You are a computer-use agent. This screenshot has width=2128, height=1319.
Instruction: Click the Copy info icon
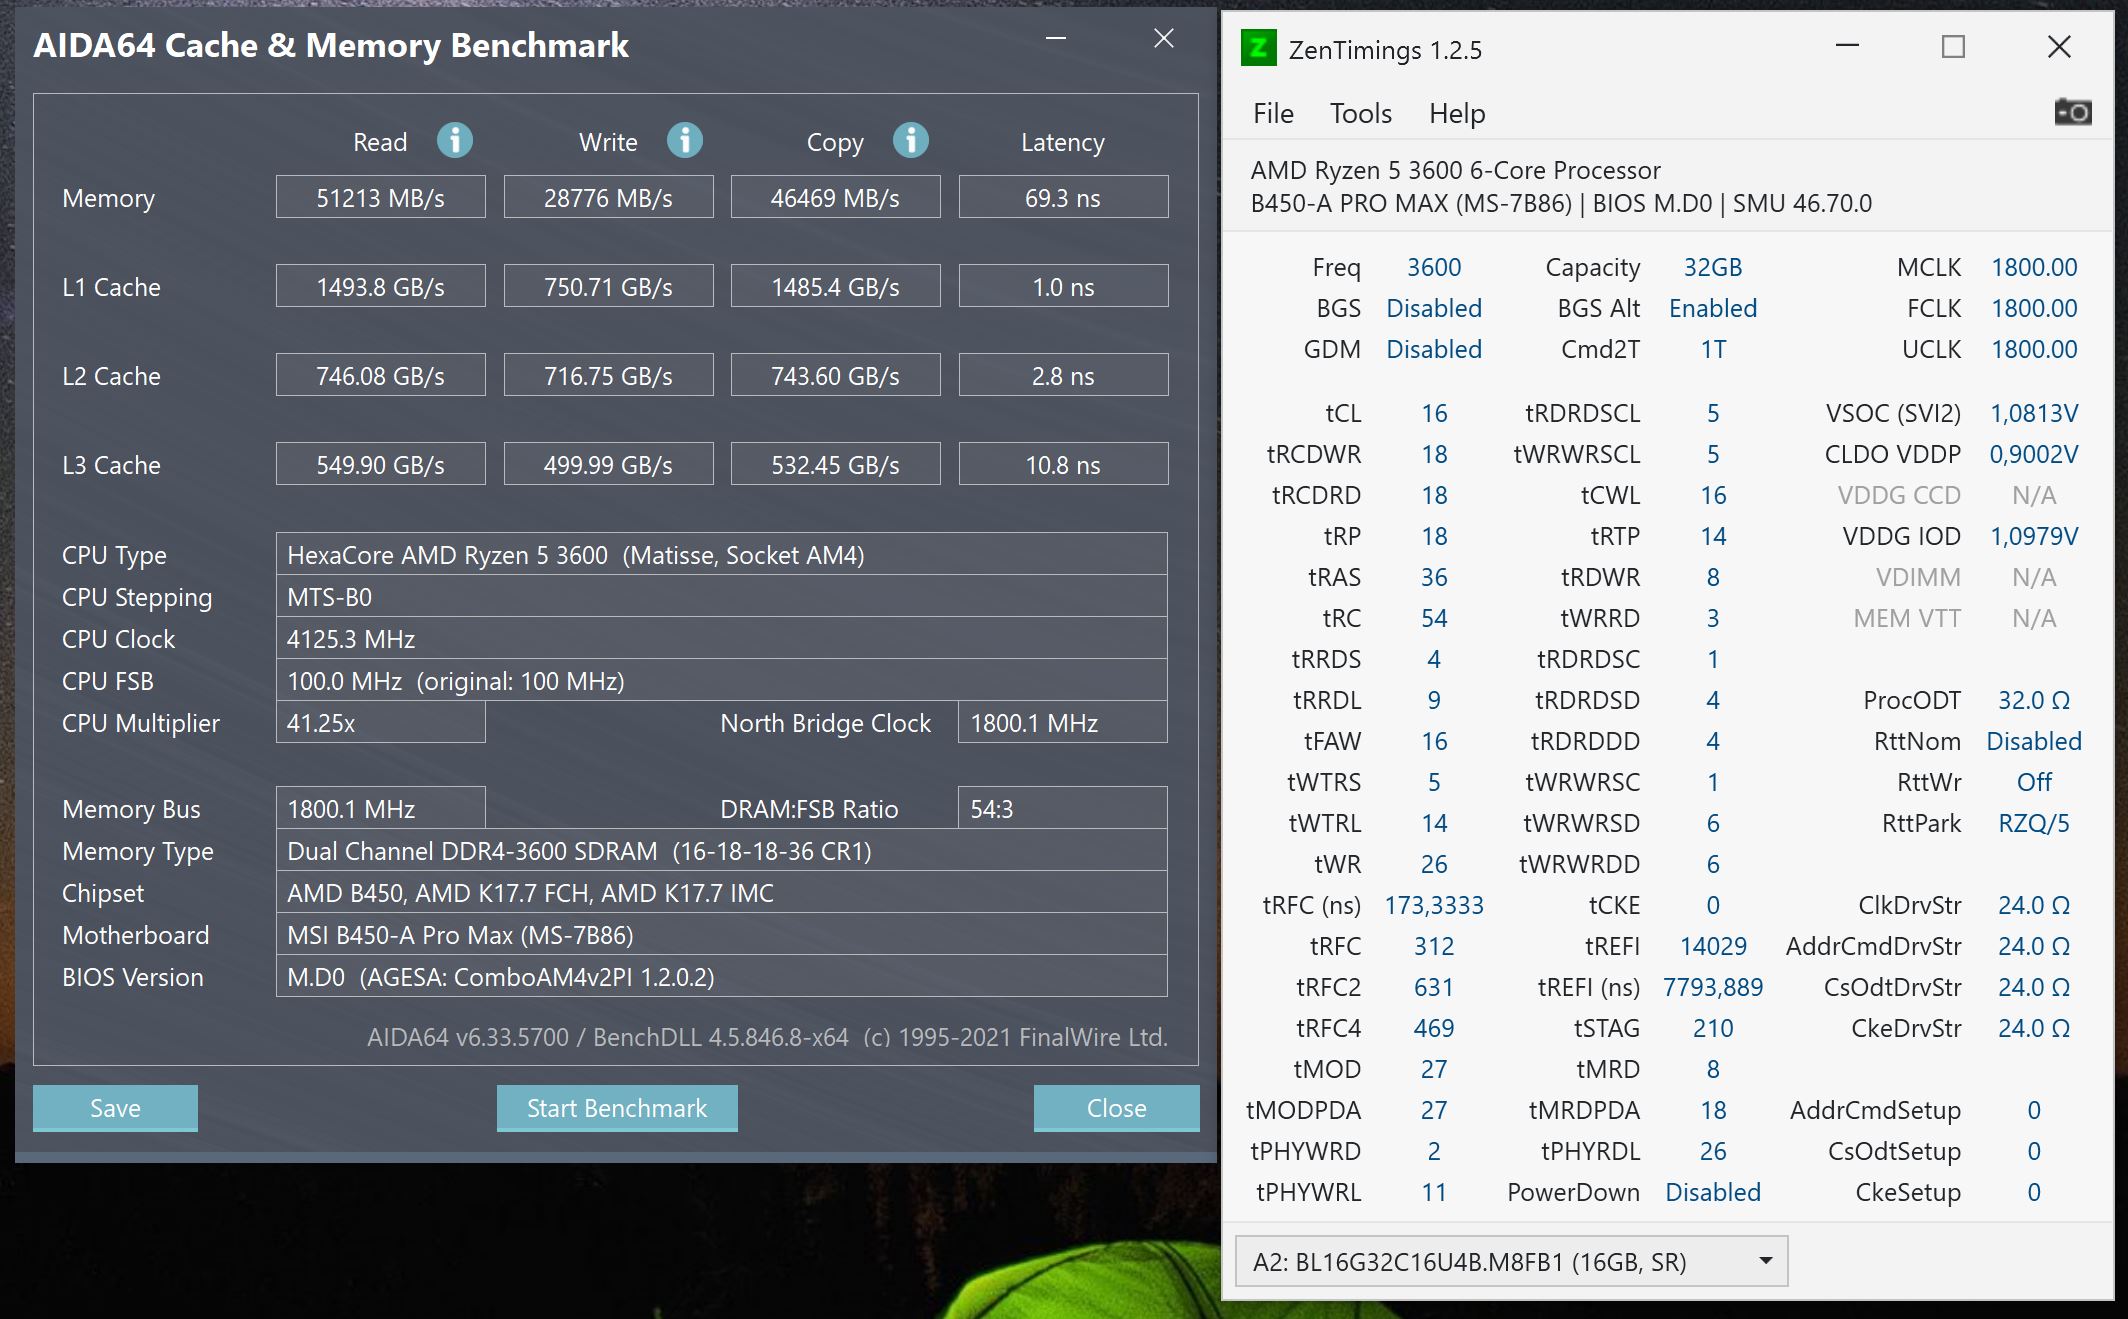pyautogui.click(x=911, y=141)
